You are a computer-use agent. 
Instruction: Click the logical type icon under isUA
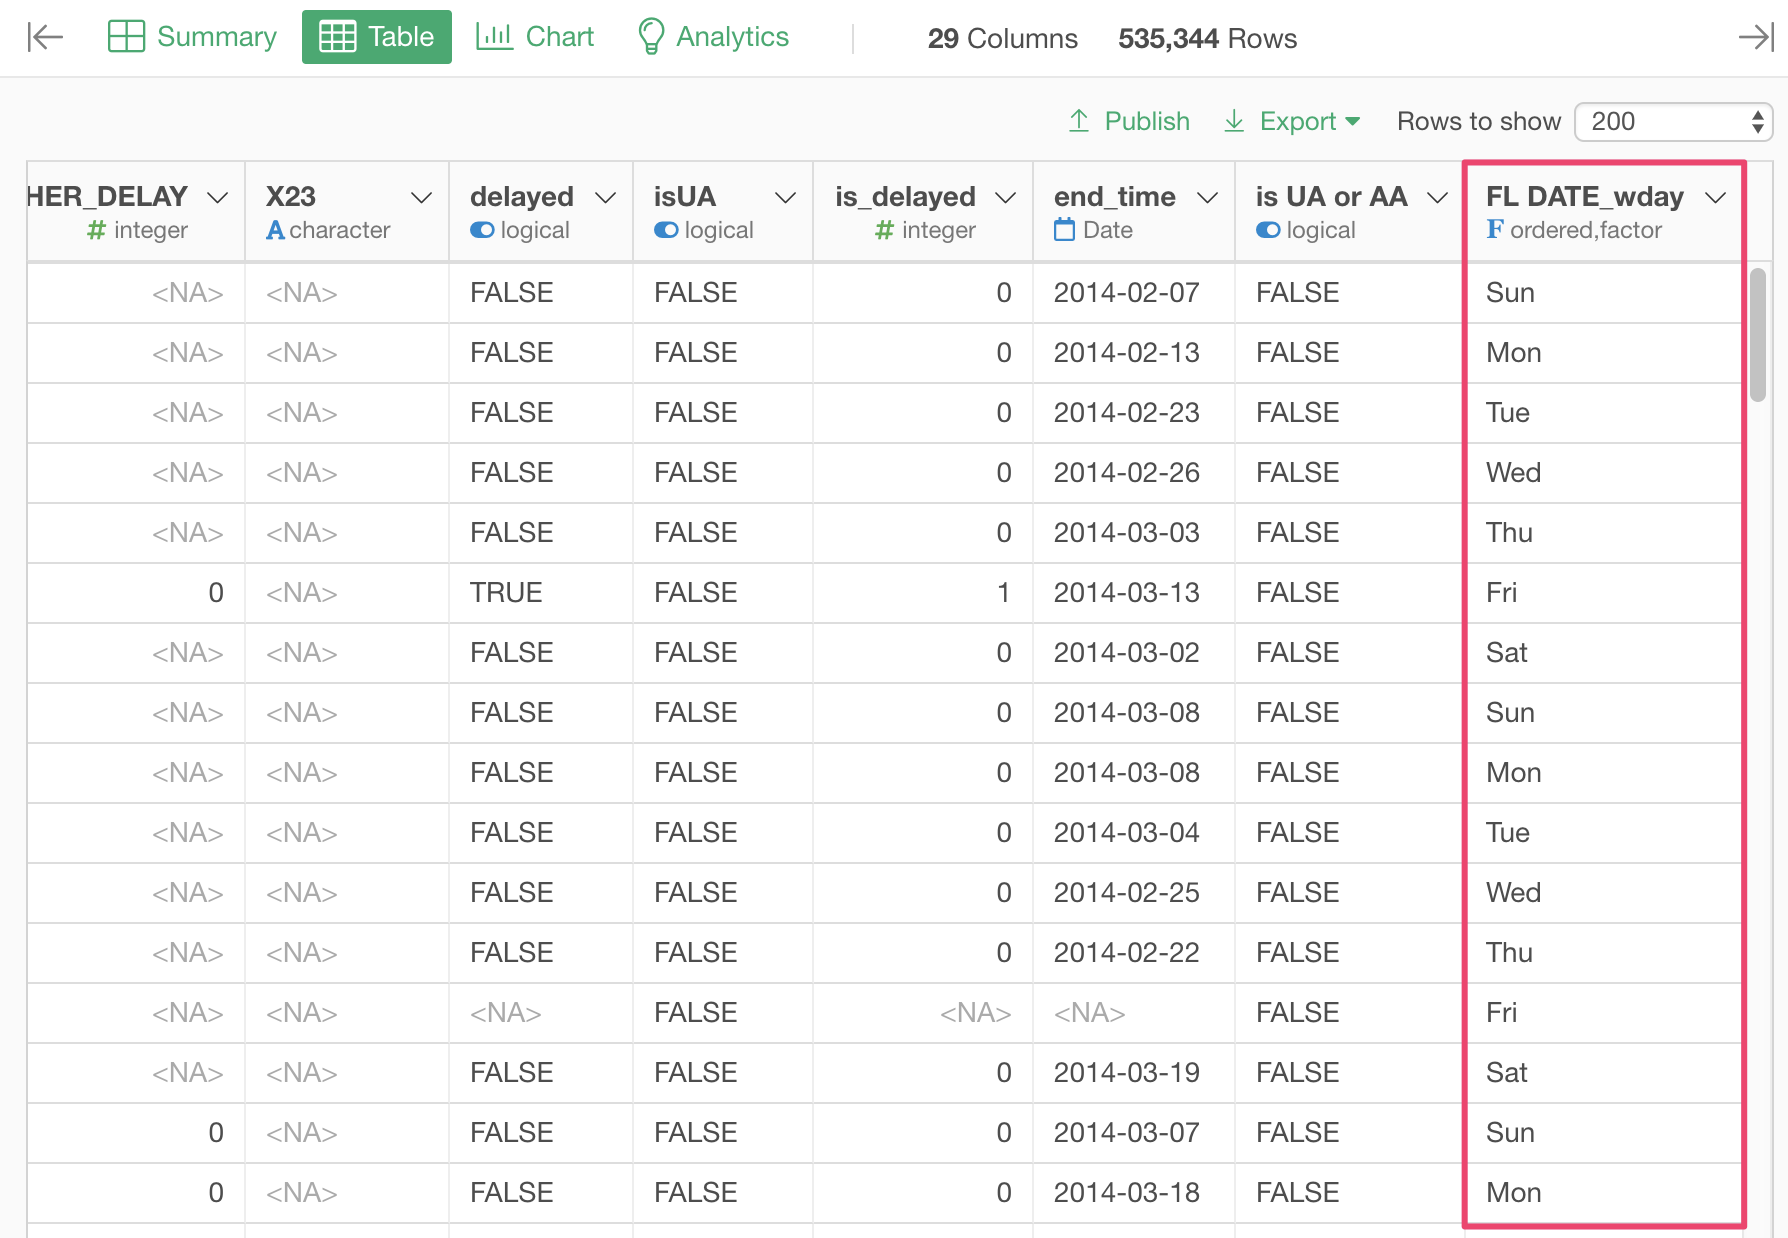click(666, 230)
